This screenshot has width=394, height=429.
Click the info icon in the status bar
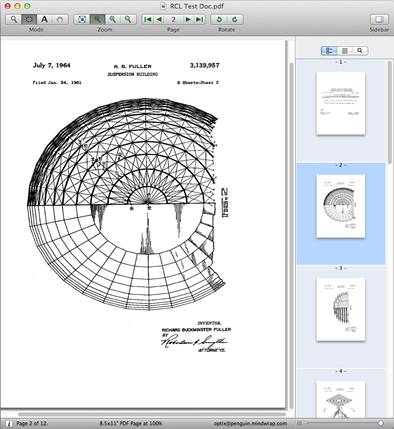click(x=9, y=423)
